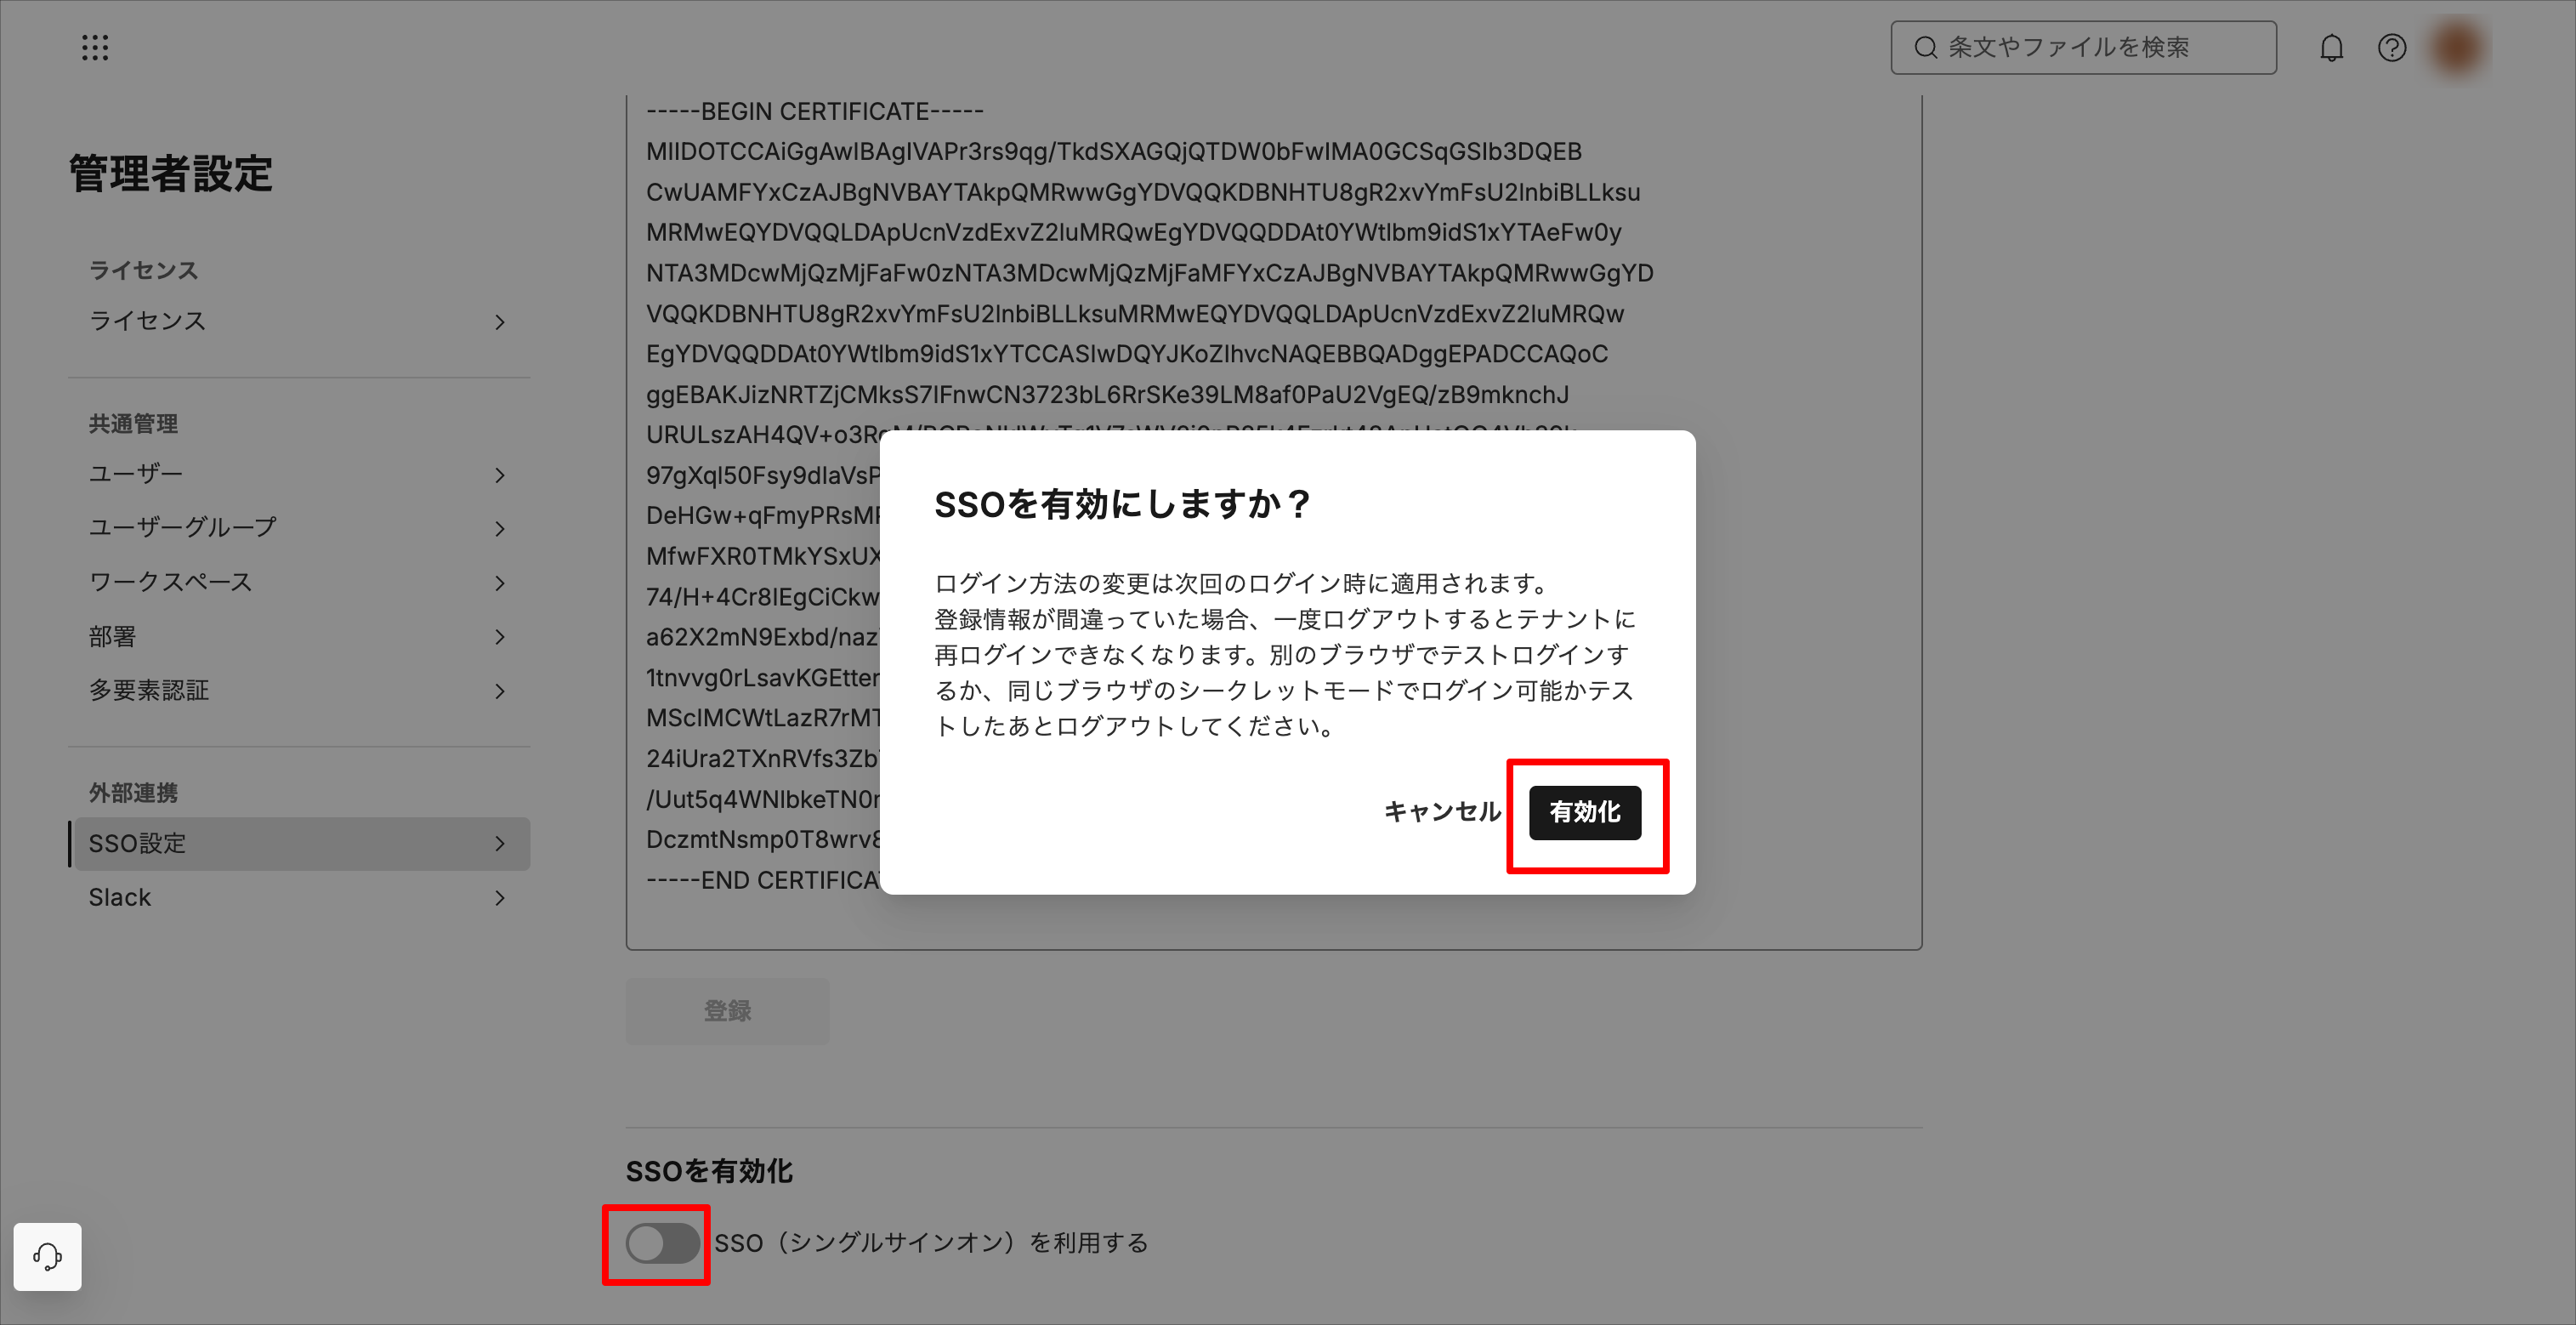
Task: Open the user avatar menu
Action: click(2457, 47)
